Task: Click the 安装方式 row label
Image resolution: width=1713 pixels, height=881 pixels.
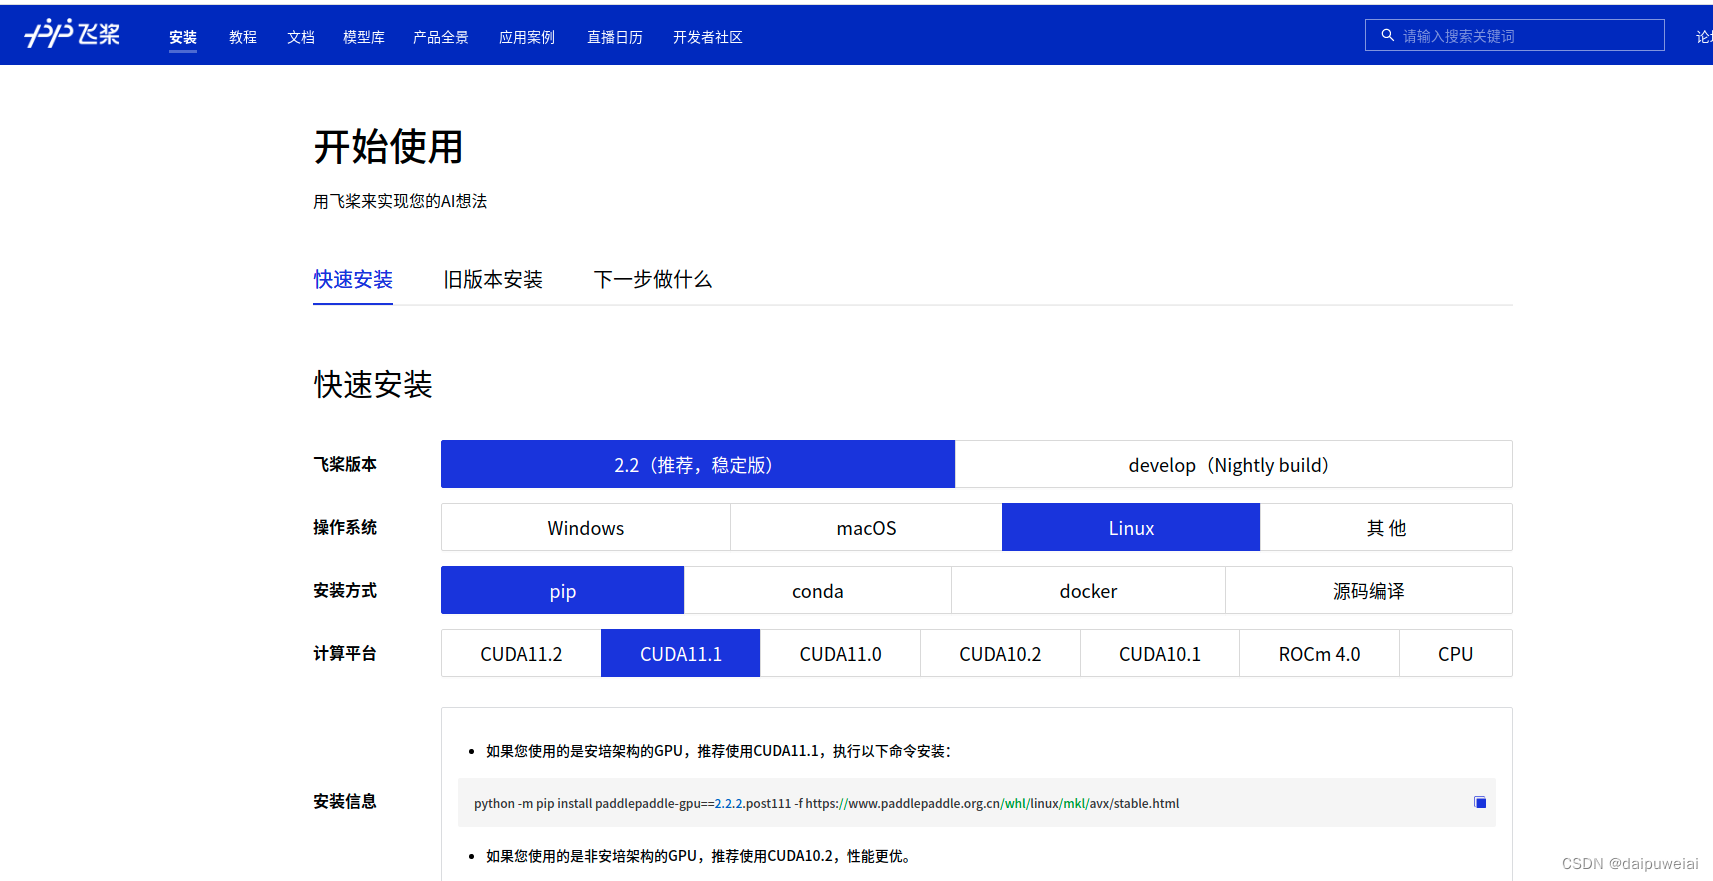Action: [345, 590]
